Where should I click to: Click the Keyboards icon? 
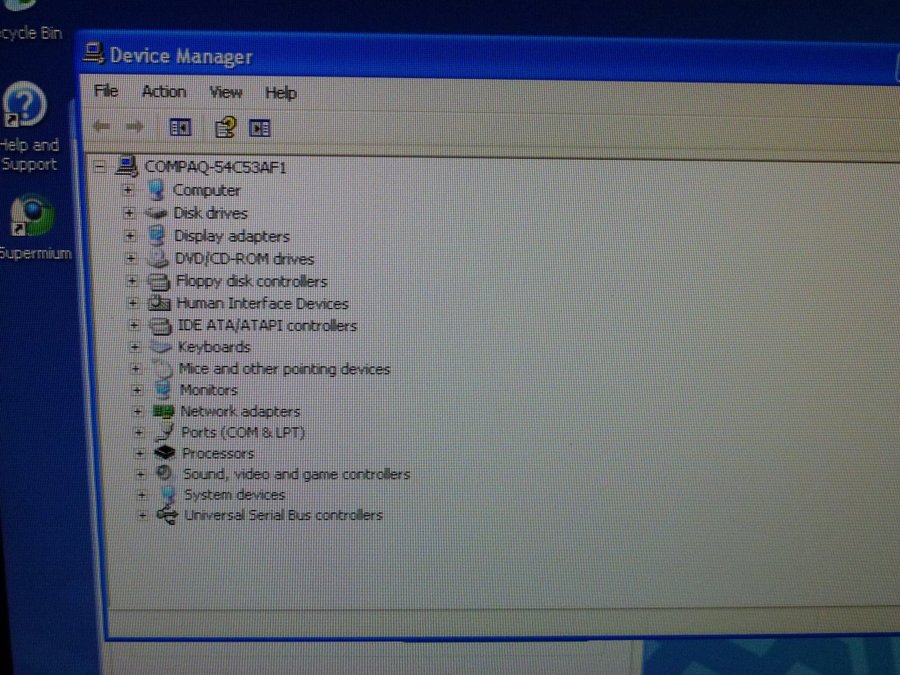pyautogui.click(x=161, y=346)
